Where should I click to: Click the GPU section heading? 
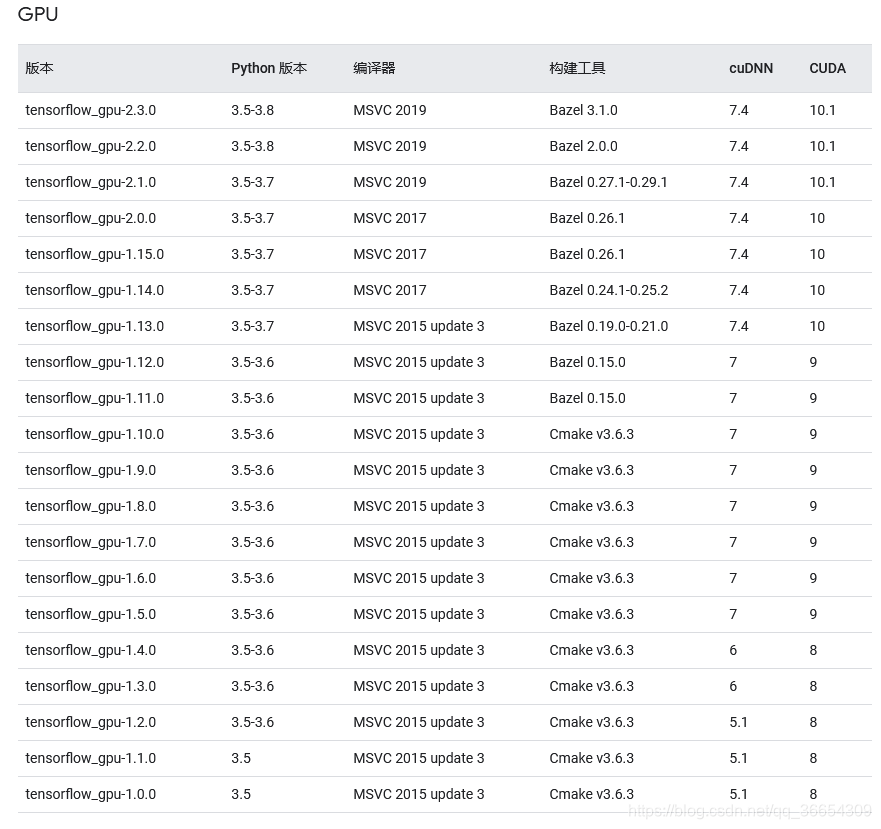coord(38,14)
